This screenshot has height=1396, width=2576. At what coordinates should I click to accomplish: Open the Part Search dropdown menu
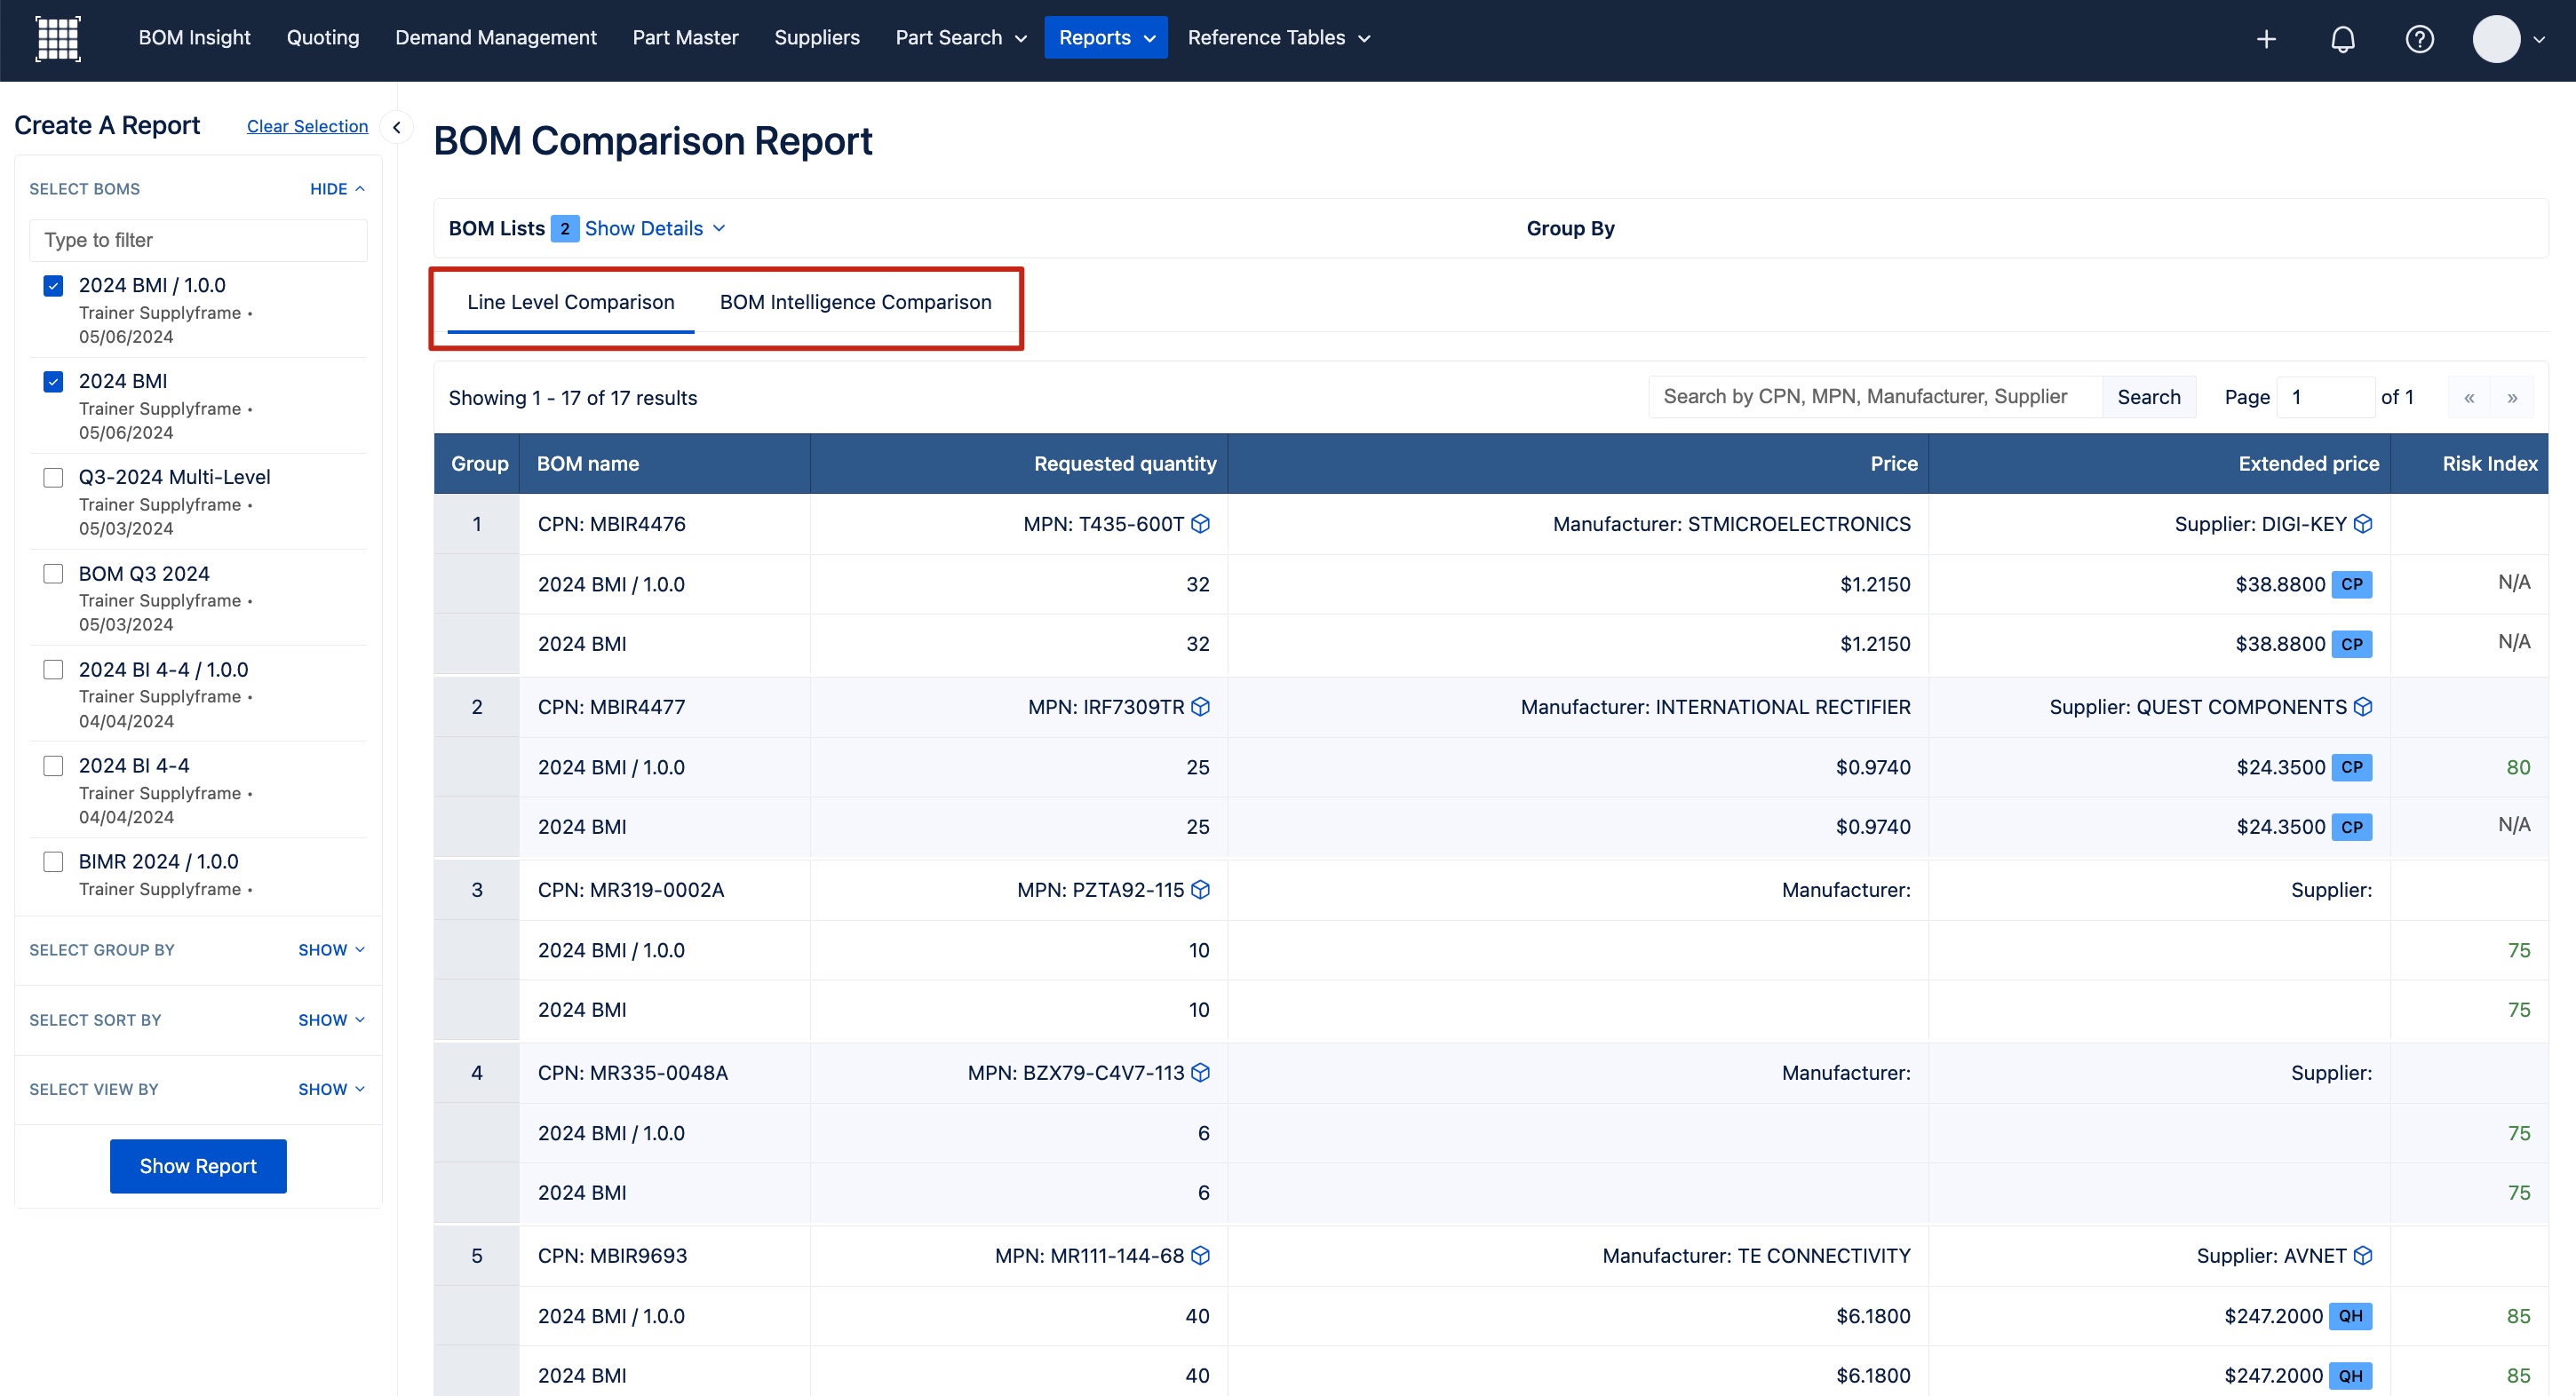click(961, 38)
